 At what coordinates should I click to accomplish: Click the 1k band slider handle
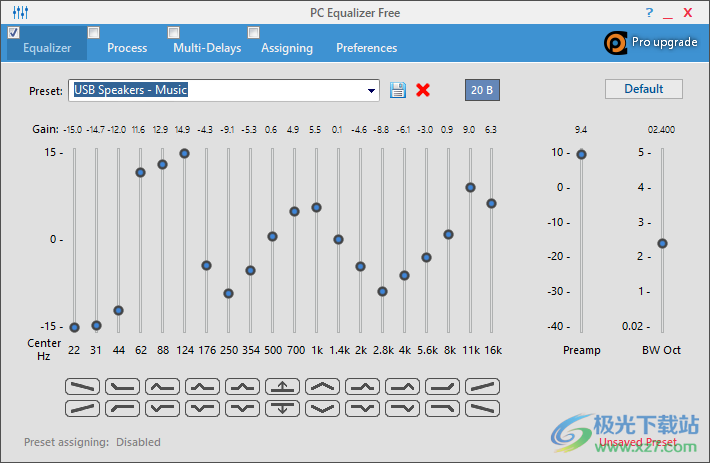tap(317, 207)
